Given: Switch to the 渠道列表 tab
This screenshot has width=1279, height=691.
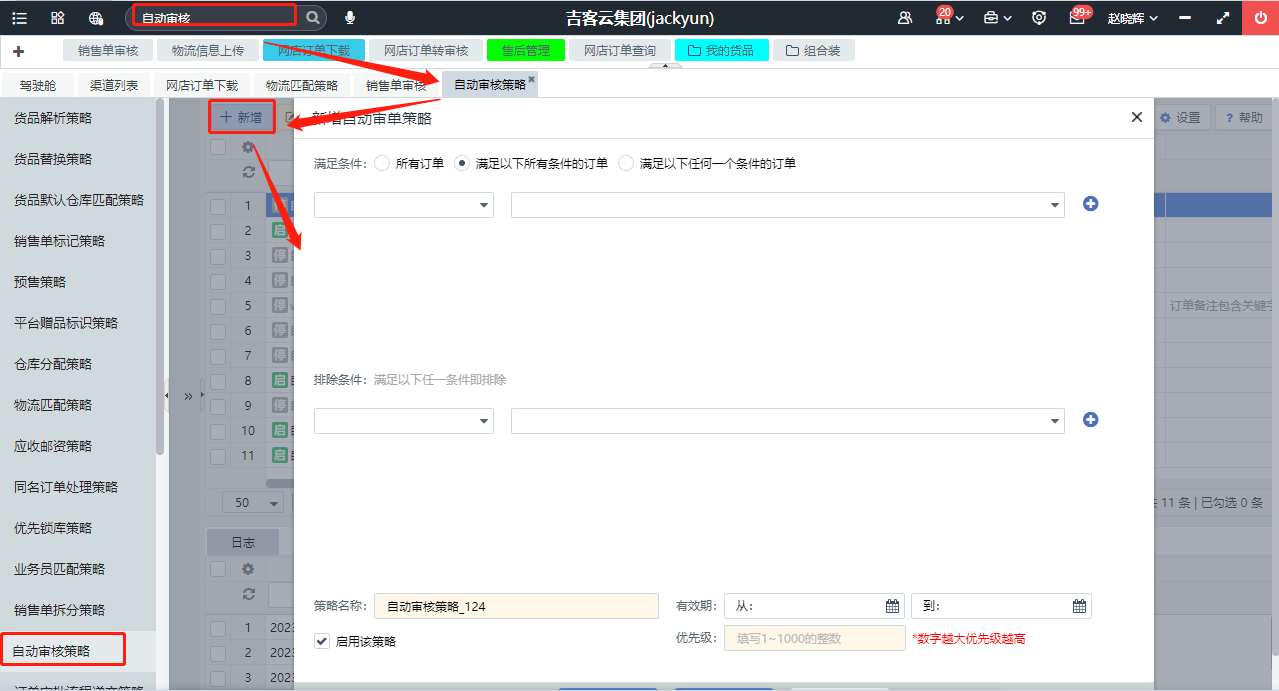Looking at the screenshot, I should point(114,85).
